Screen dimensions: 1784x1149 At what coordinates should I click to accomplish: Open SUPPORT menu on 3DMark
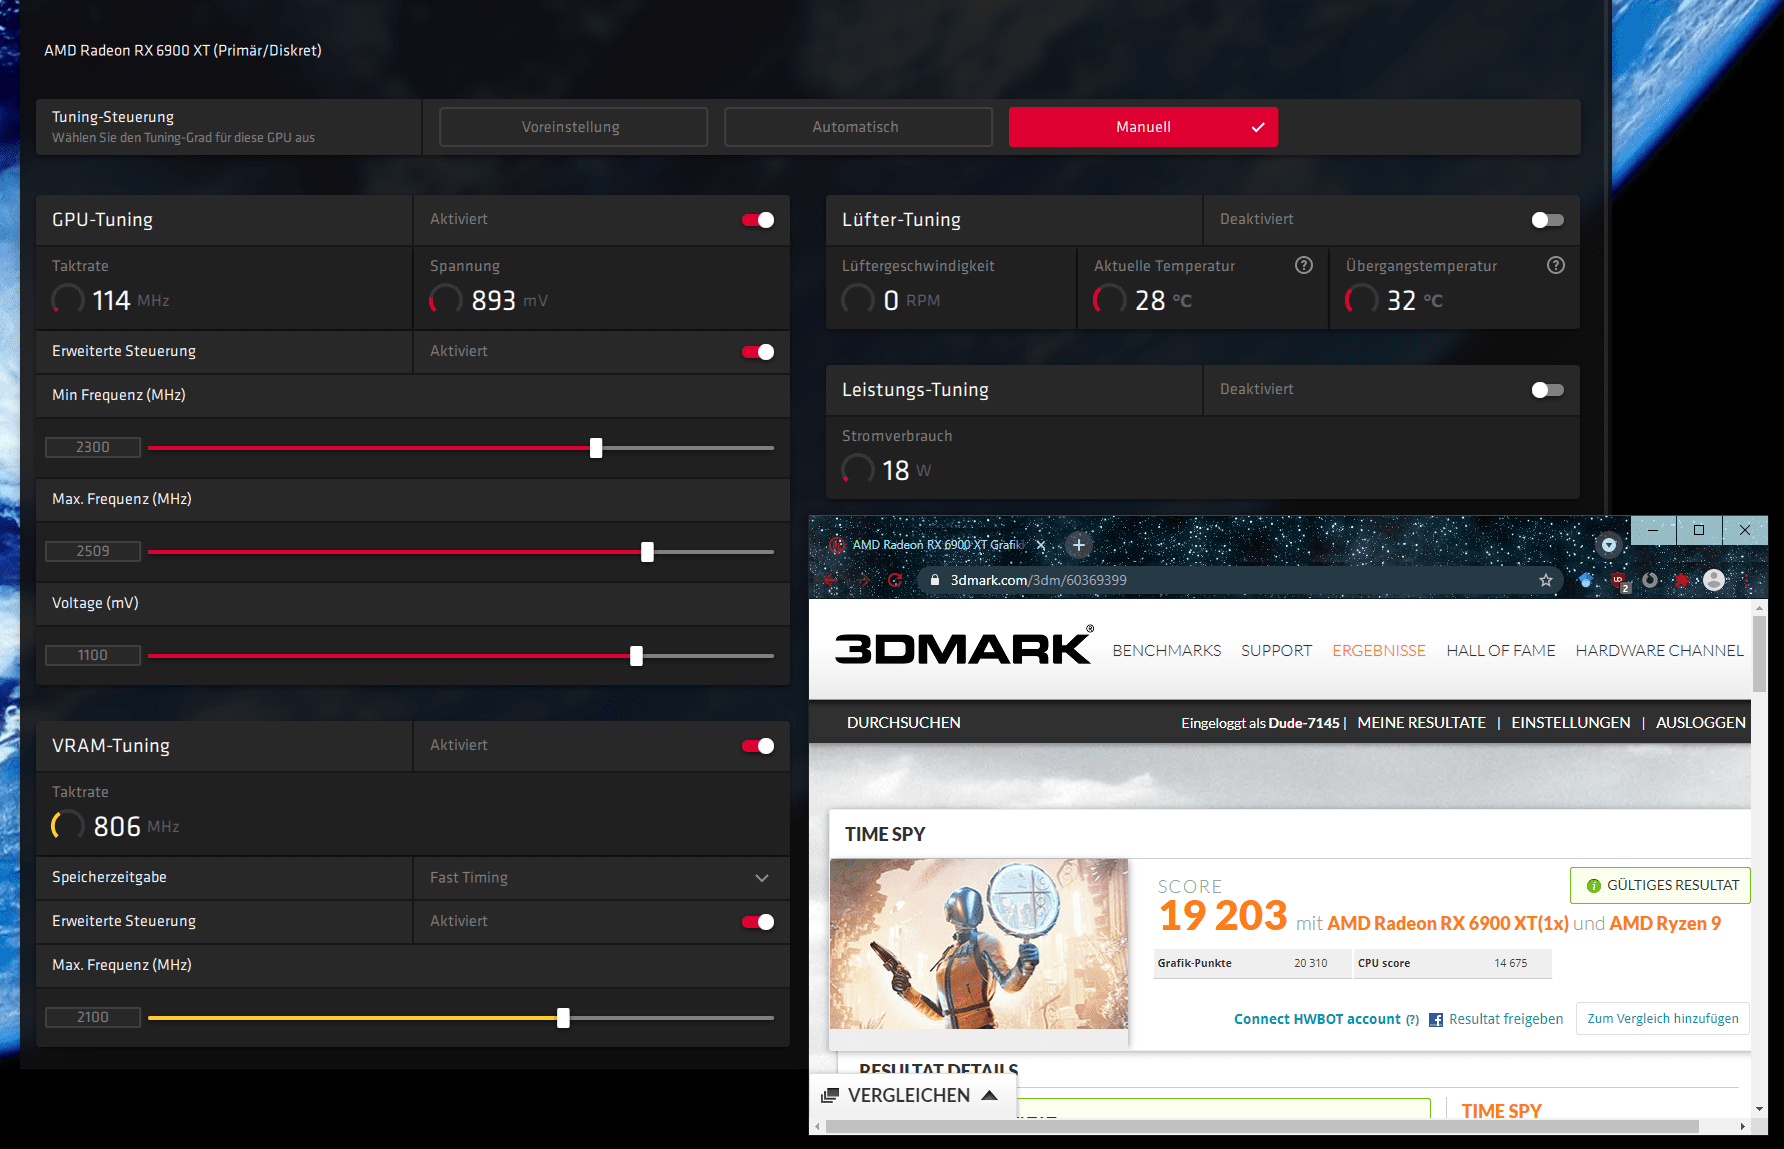point(1276,651)
